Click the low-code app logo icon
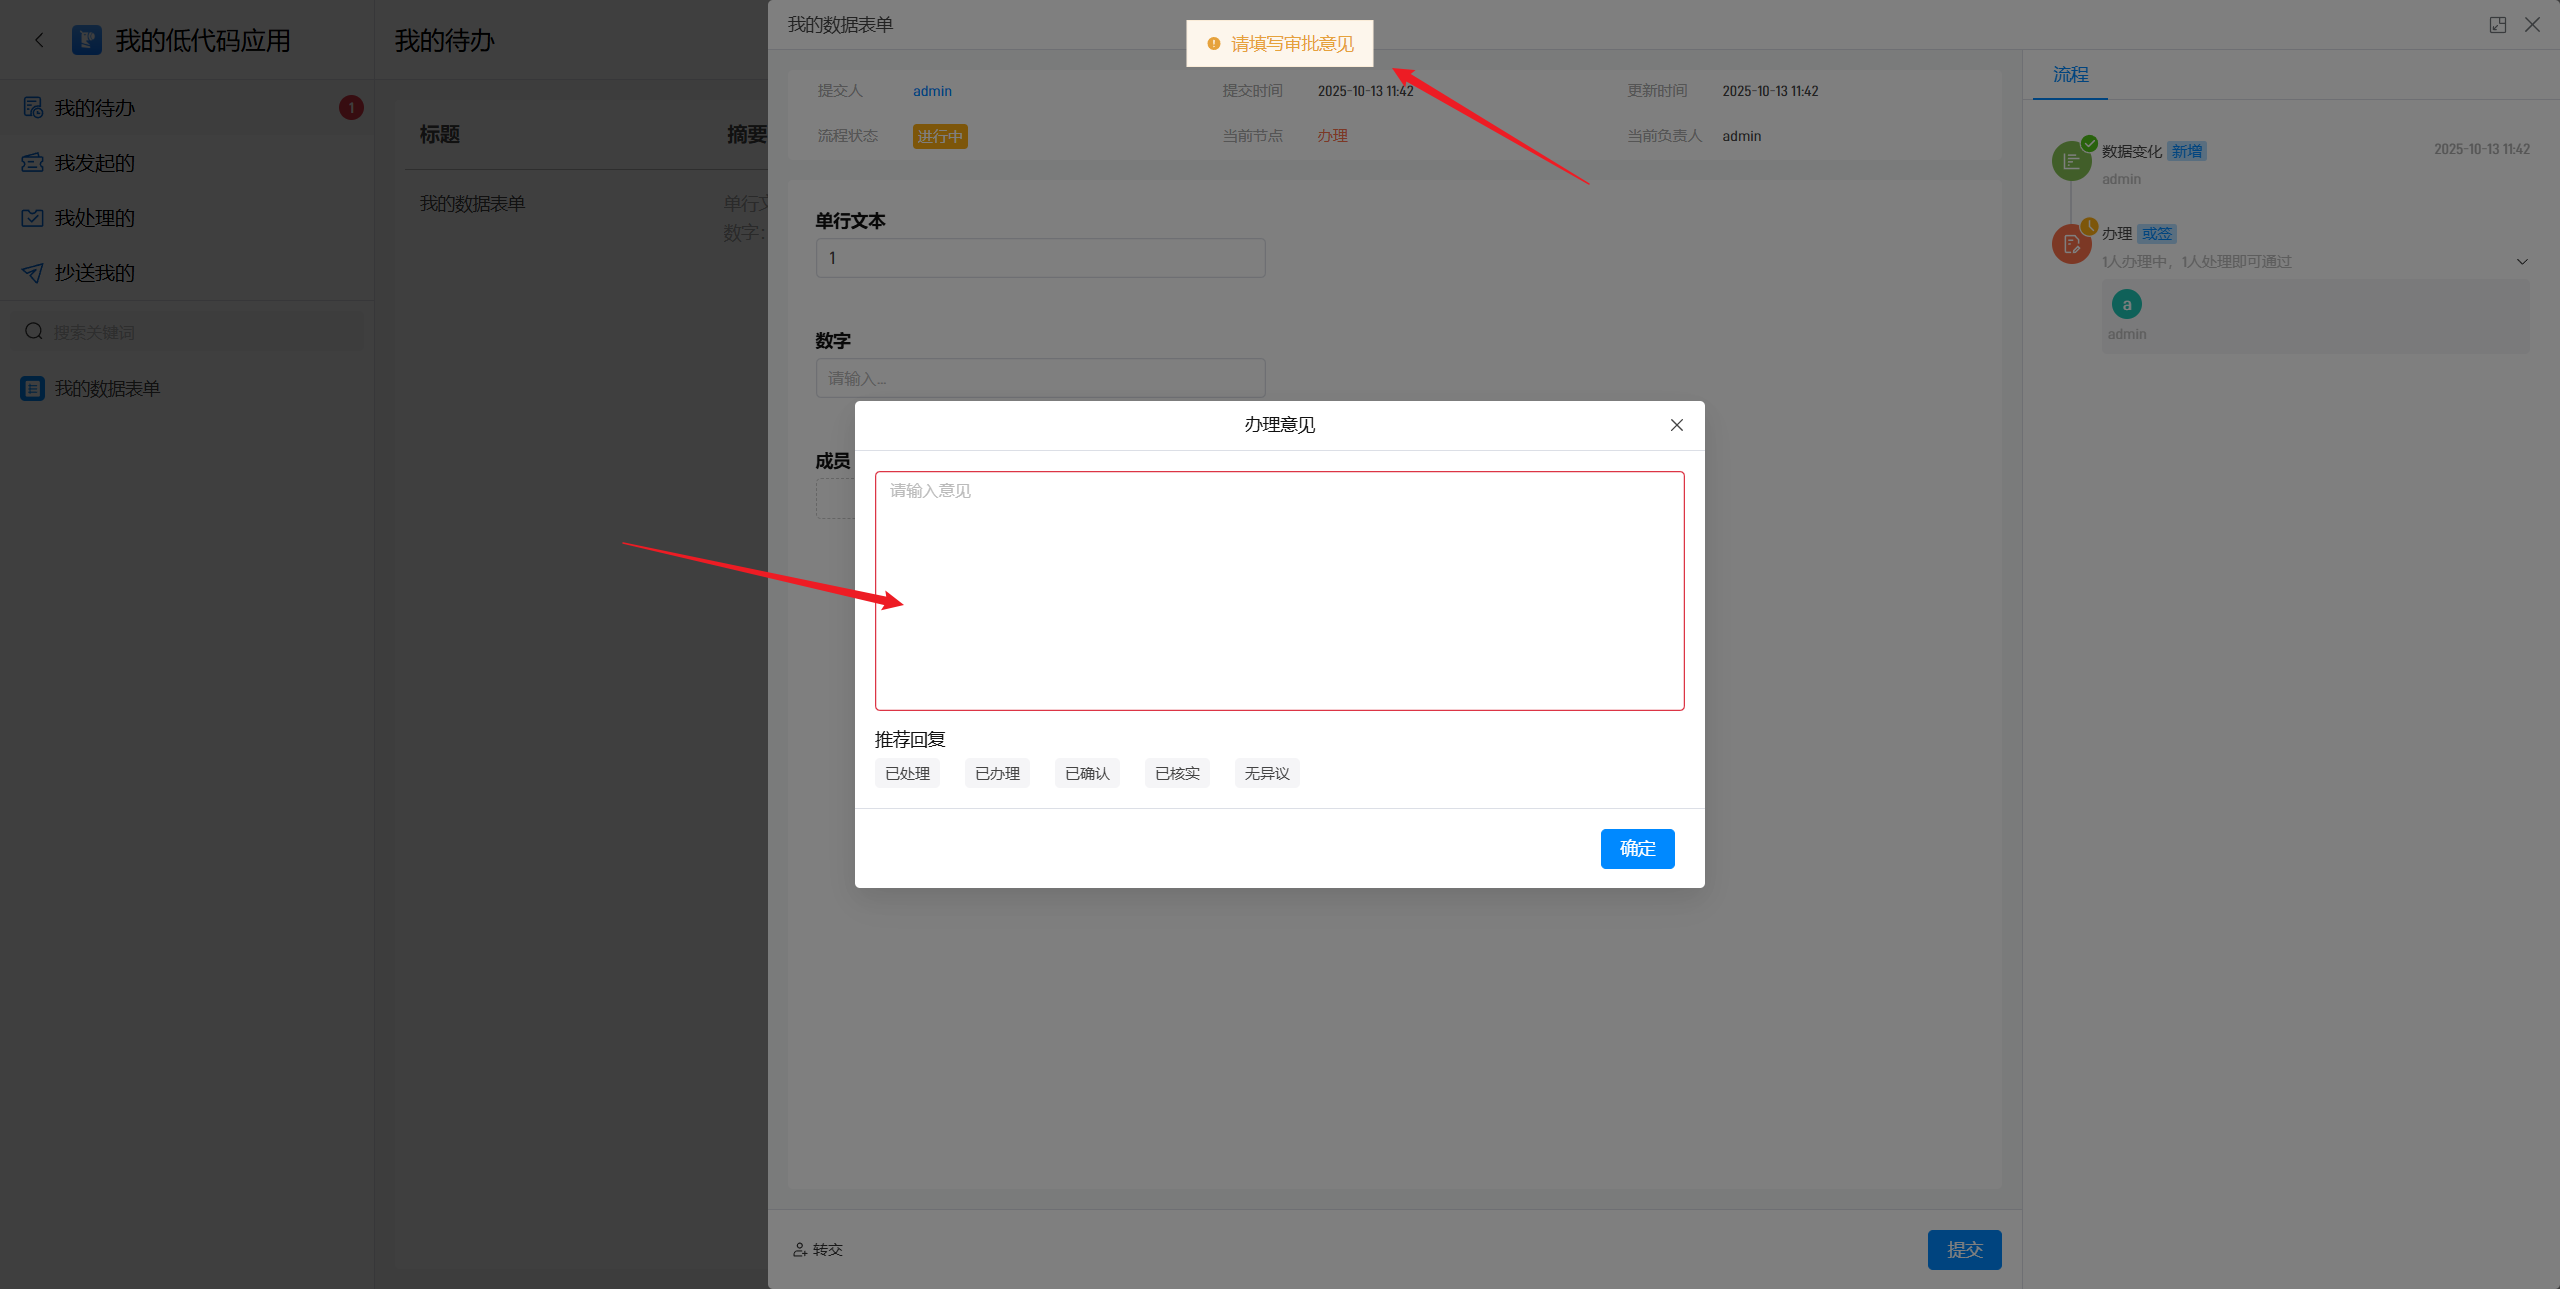The width and height of the screenshot is (2560, 1289). [x=87, y=40]
